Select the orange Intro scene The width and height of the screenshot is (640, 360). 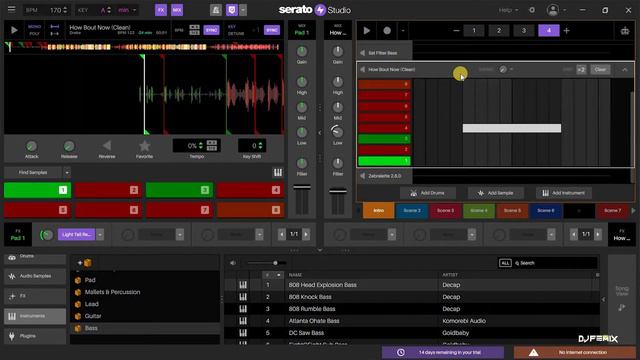point(378,211)
